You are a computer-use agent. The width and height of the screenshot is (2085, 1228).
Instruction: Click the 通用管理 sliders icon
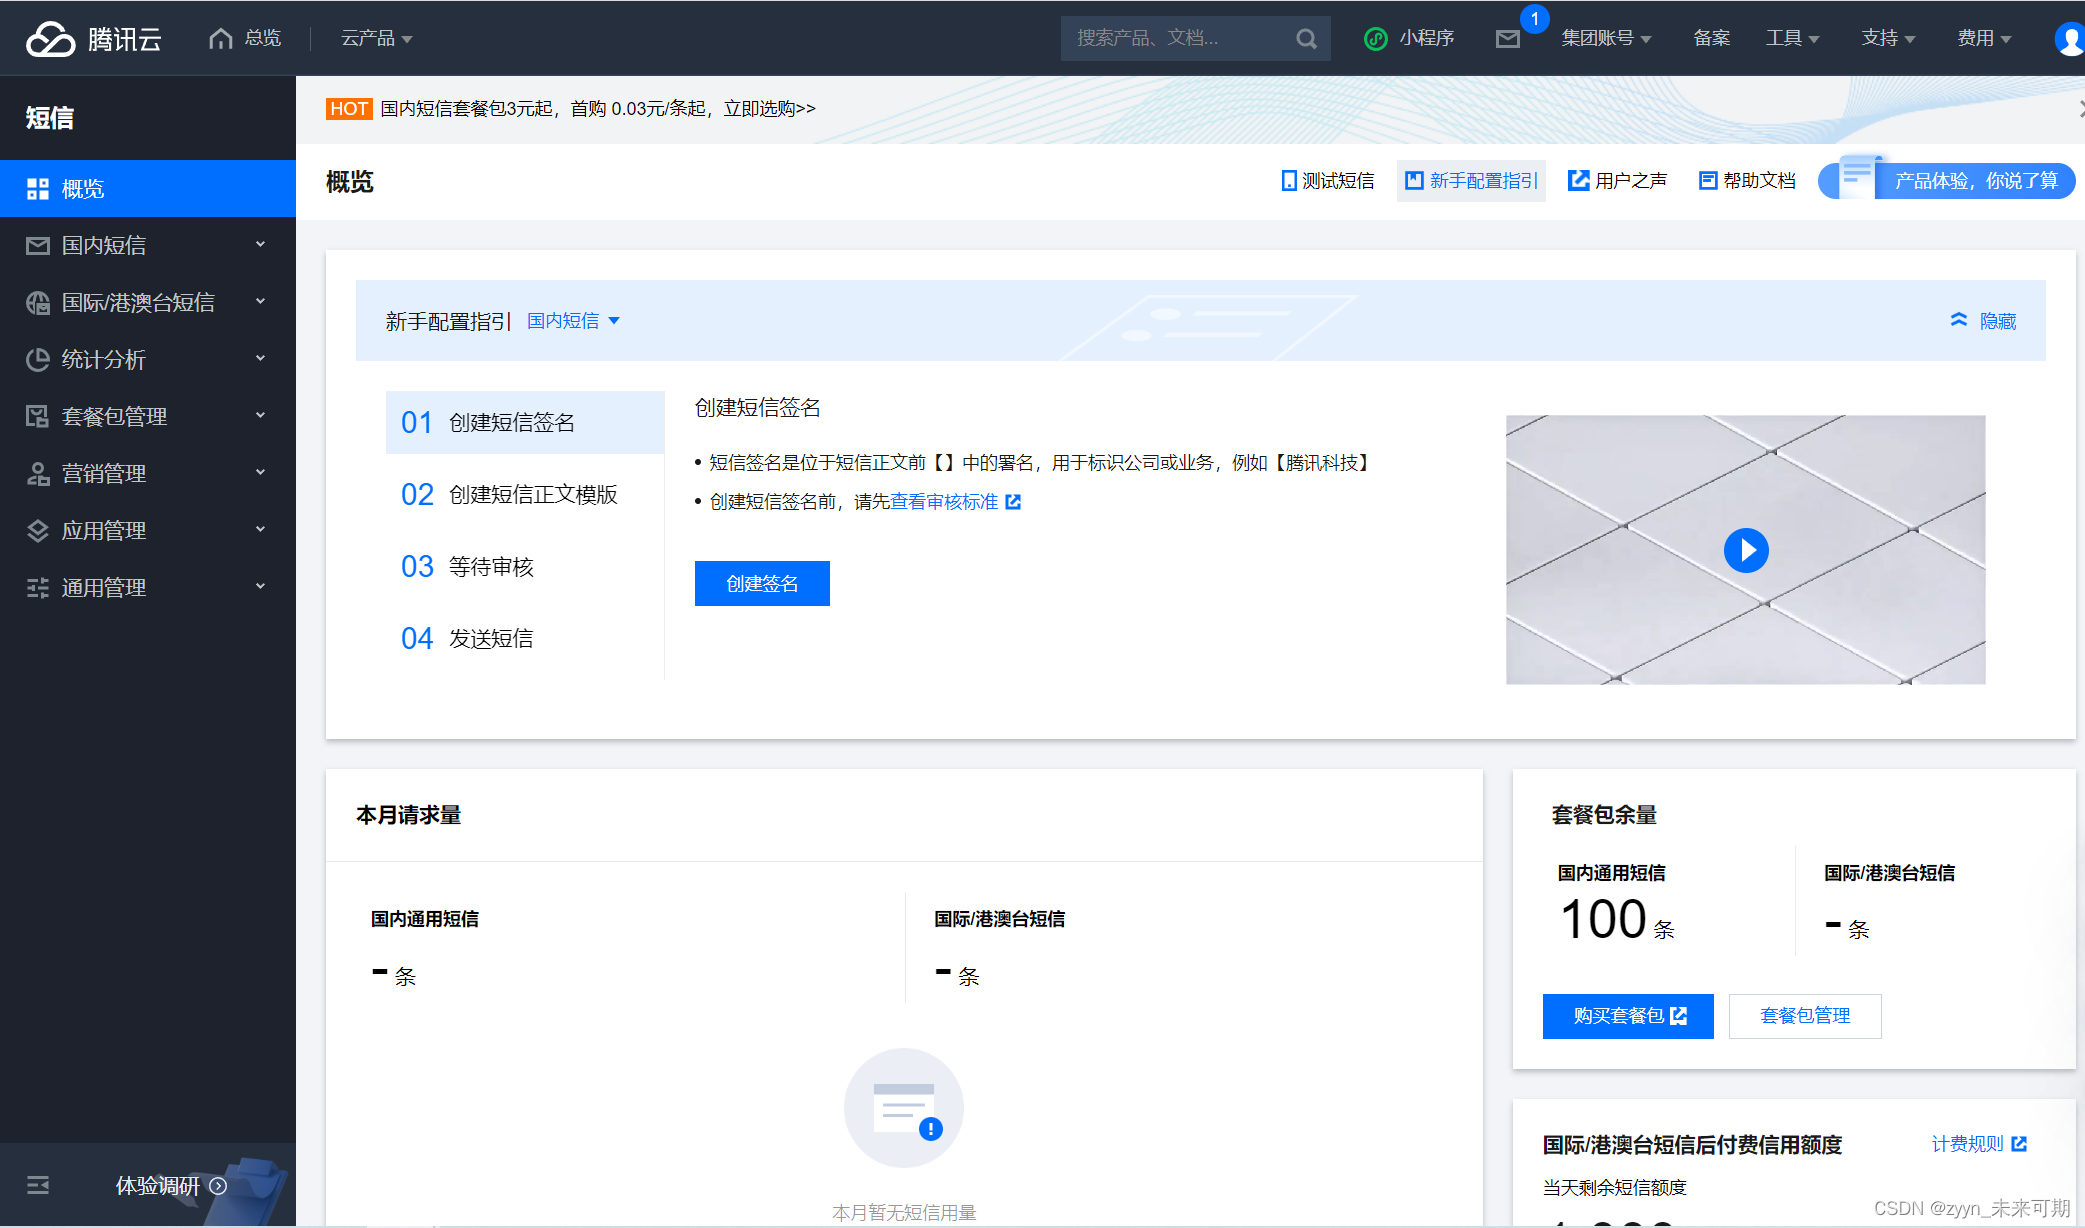coord(38,587)
